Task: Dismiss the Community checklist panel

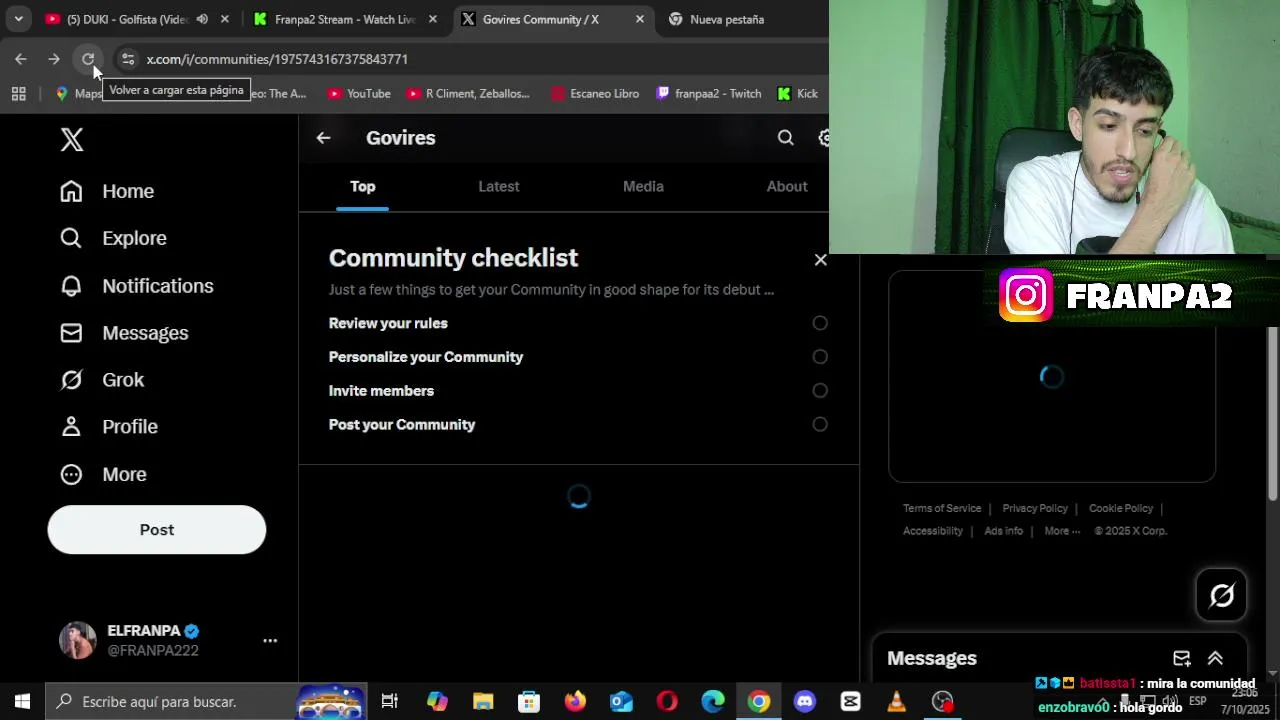Action: point(821,260)
